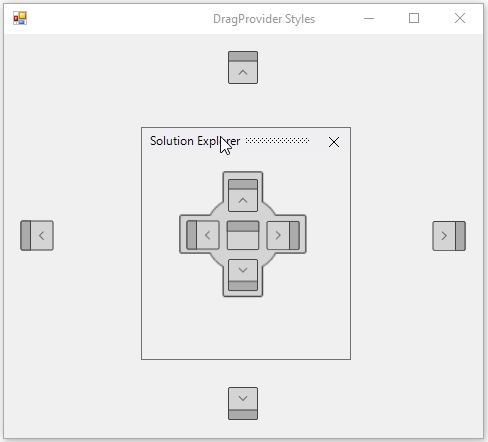The width and height of the screenshot is (488, 442).
Task: Select the inner dock-bottom guide in the cross
Action: coord(243,275)
